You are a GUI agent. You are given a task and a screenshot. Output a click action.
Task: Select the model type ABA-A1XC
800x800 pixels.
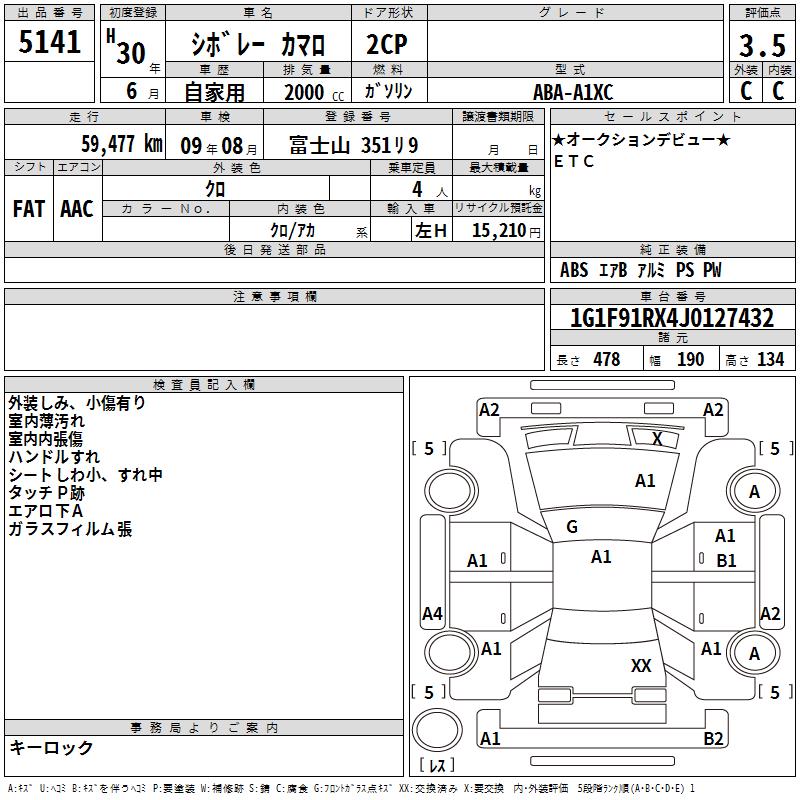(x=573, y=92)
